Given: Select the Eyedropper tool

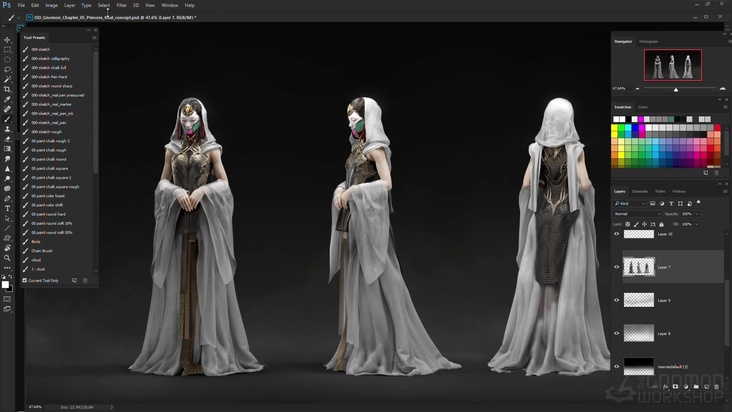Looking at the screenshot, I should pyautogui.click(x=7, y=99).
